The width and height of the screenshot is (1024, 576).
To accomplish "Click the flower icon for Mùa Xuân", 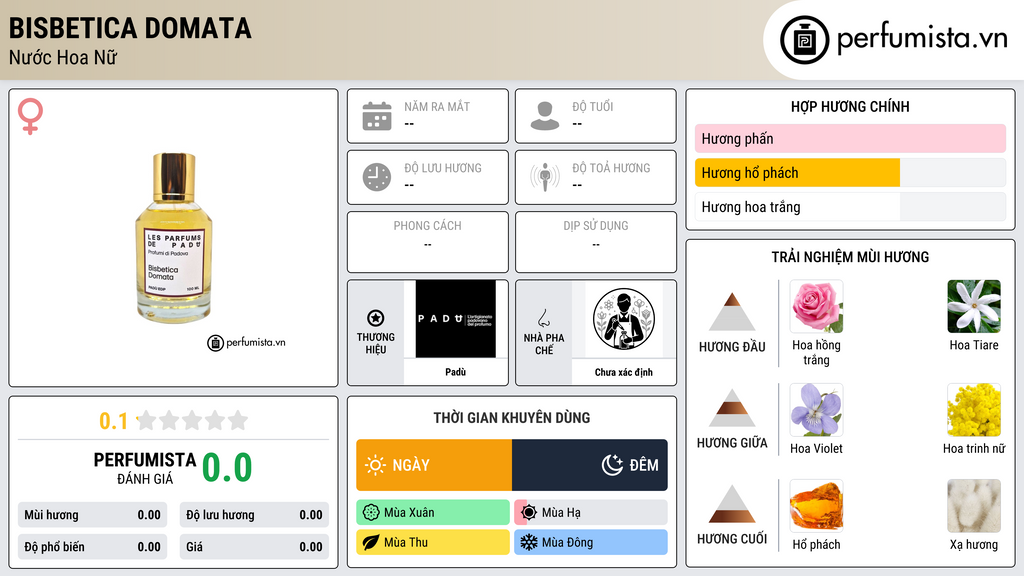I will tap(371, 513).
